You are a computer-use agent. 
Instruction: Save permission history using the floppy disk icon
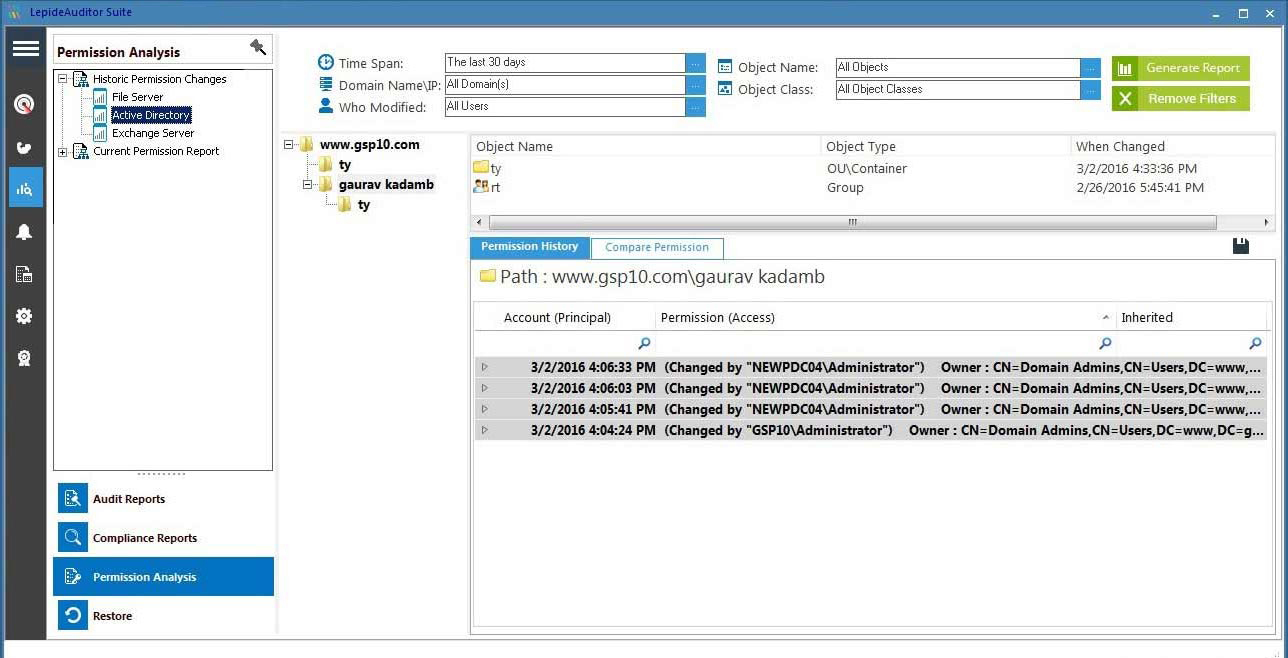(x=1241, y=246)
